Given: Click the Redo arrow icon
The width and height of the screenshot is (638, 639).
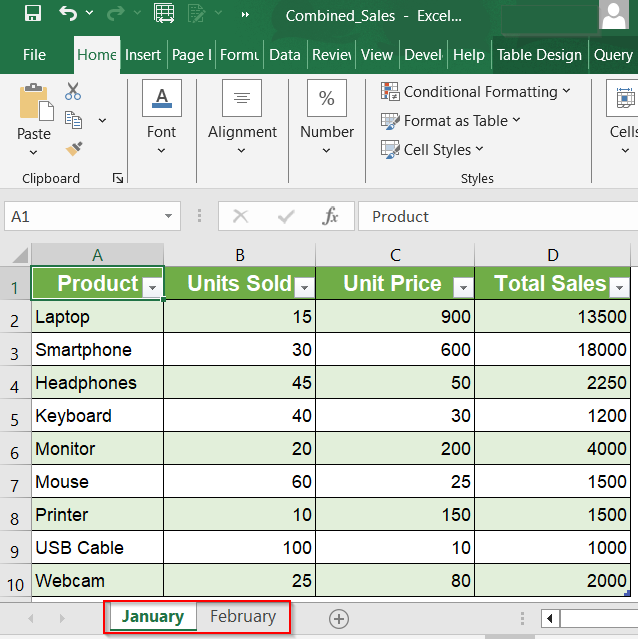Looking at the screenshot, I should pyautogui.click(x=115, y=13).
